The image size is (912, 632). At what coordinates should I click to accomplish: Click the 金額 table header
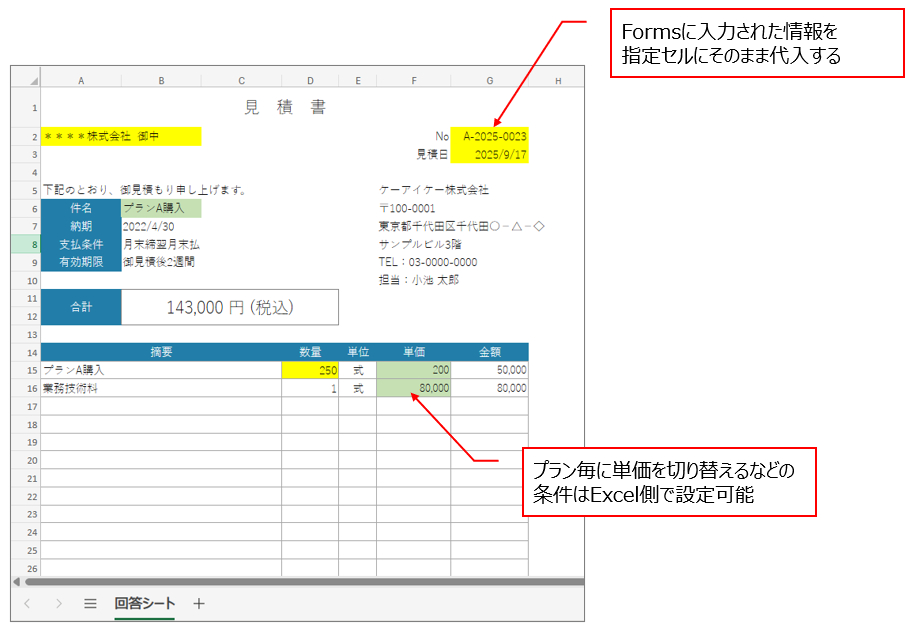tap(490, 352)
